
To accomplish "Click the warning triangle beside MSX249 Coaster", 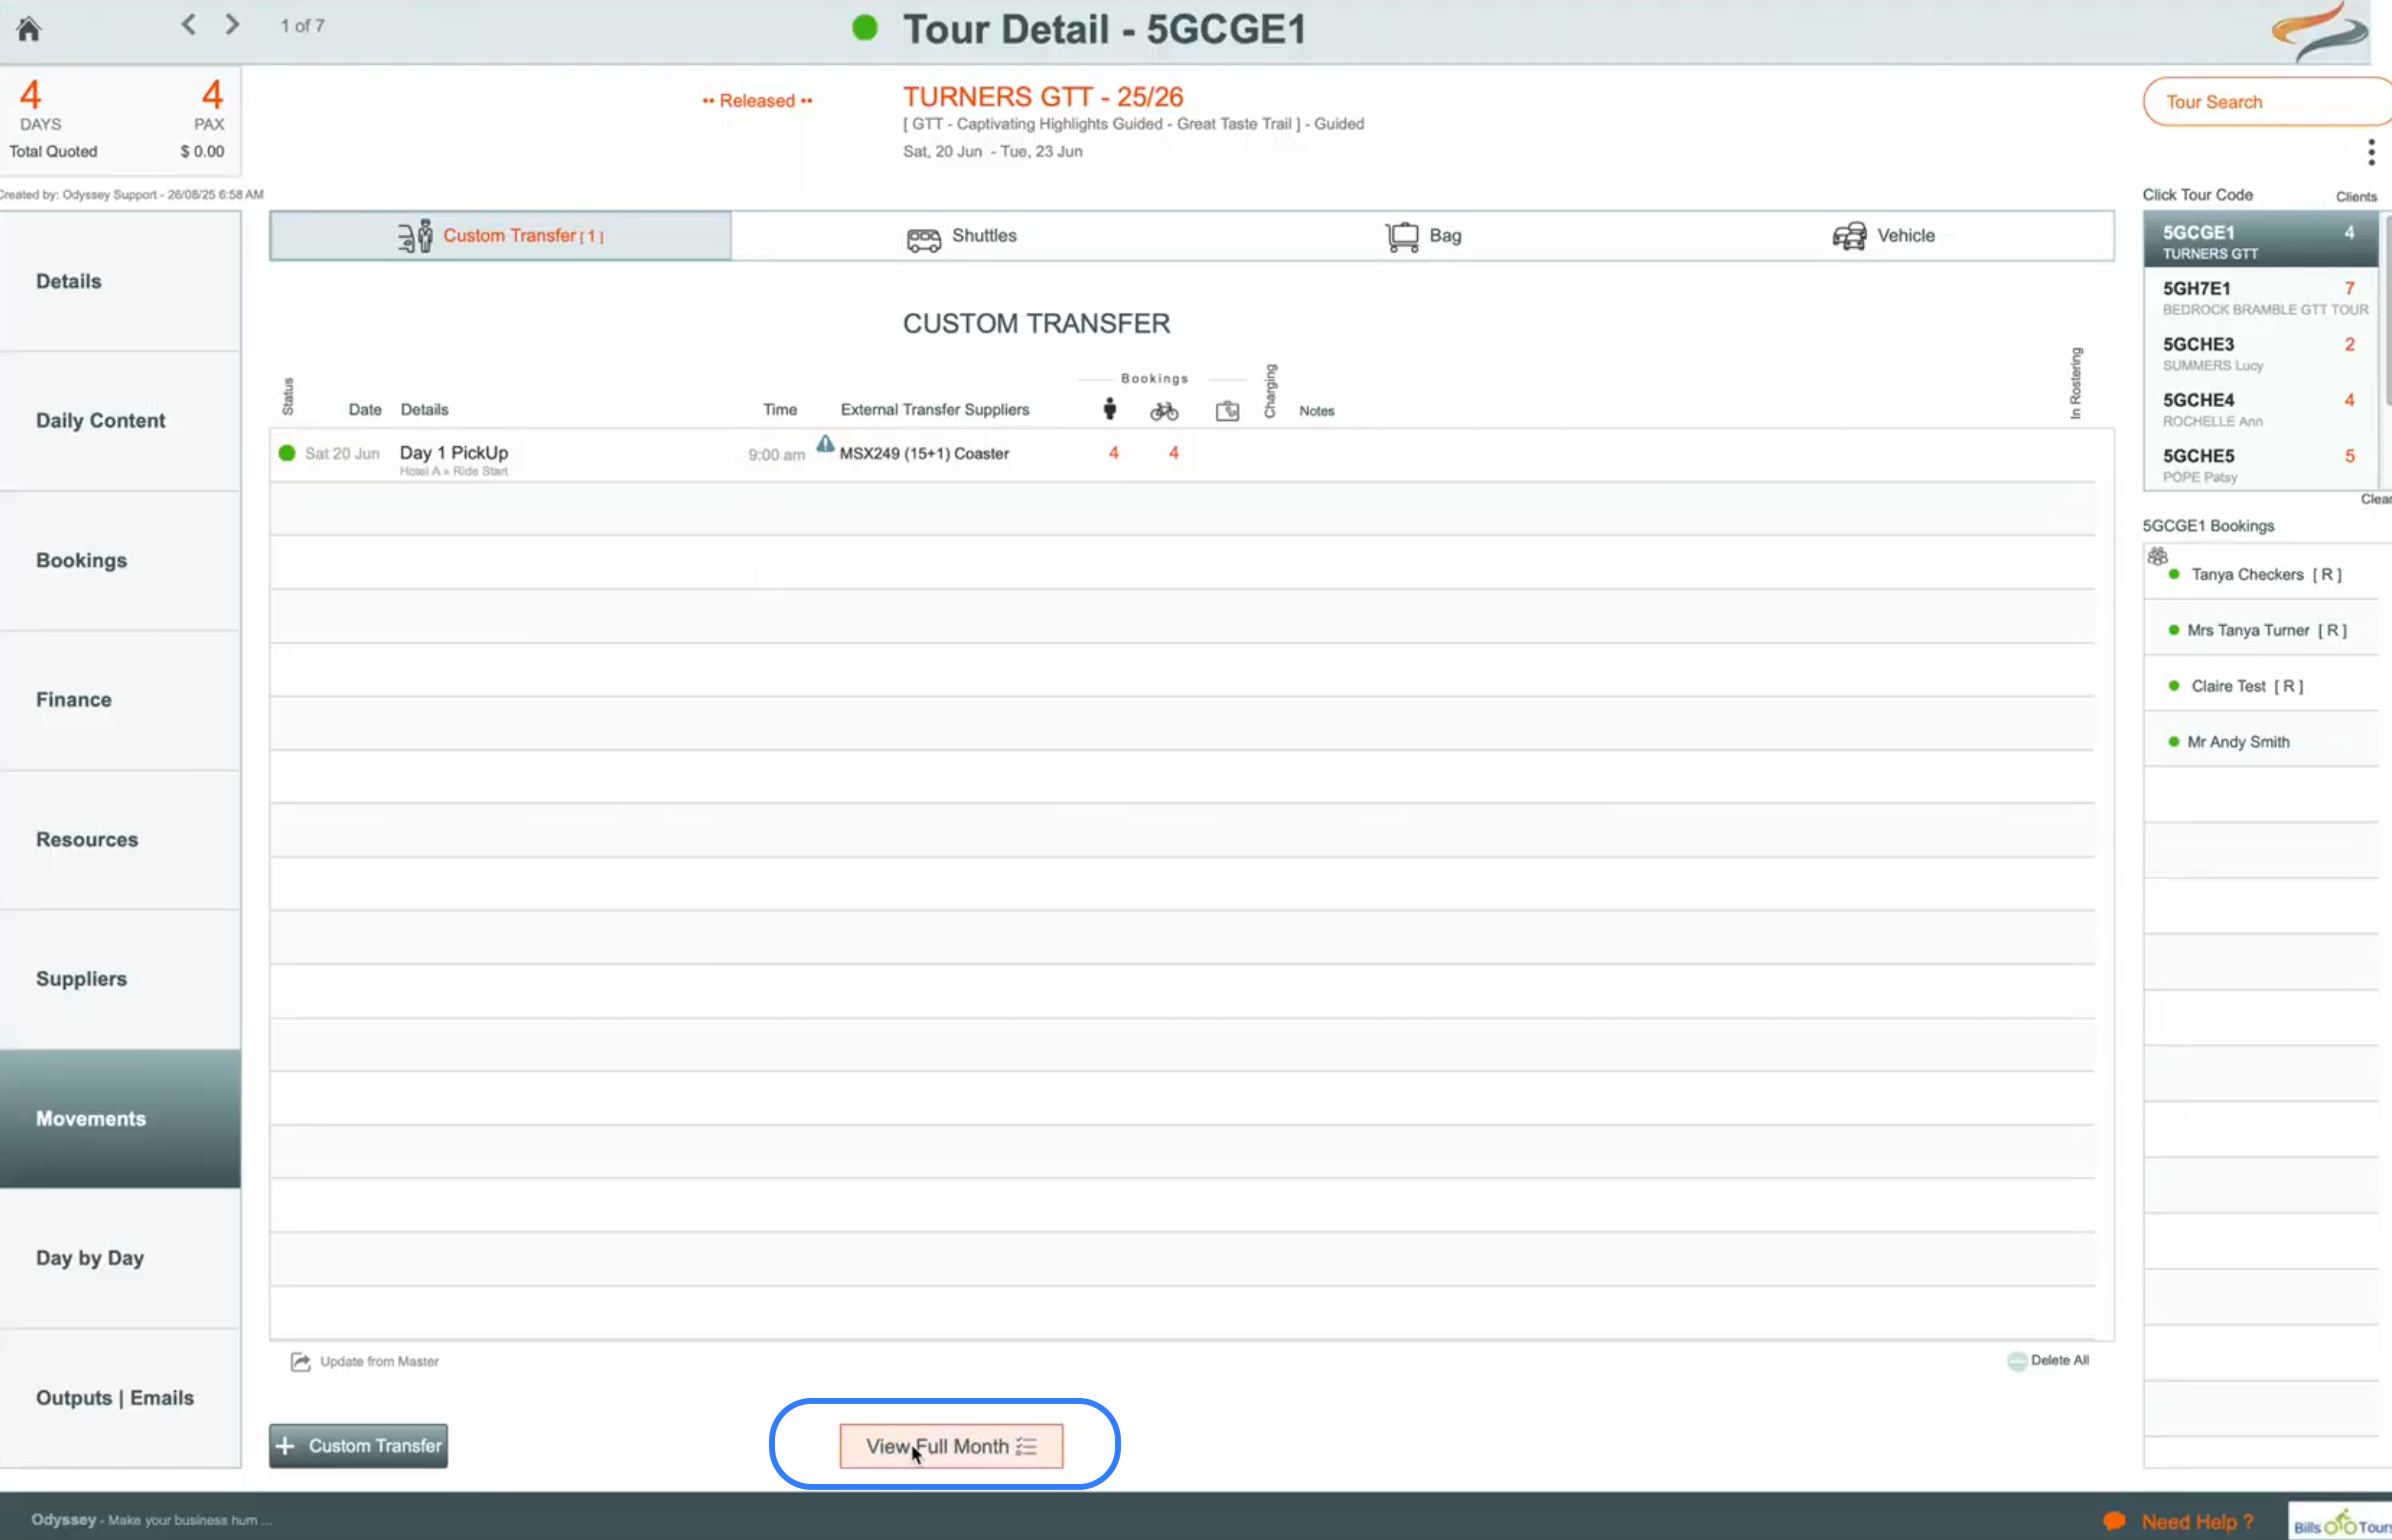I will click(x=824, y=444).
